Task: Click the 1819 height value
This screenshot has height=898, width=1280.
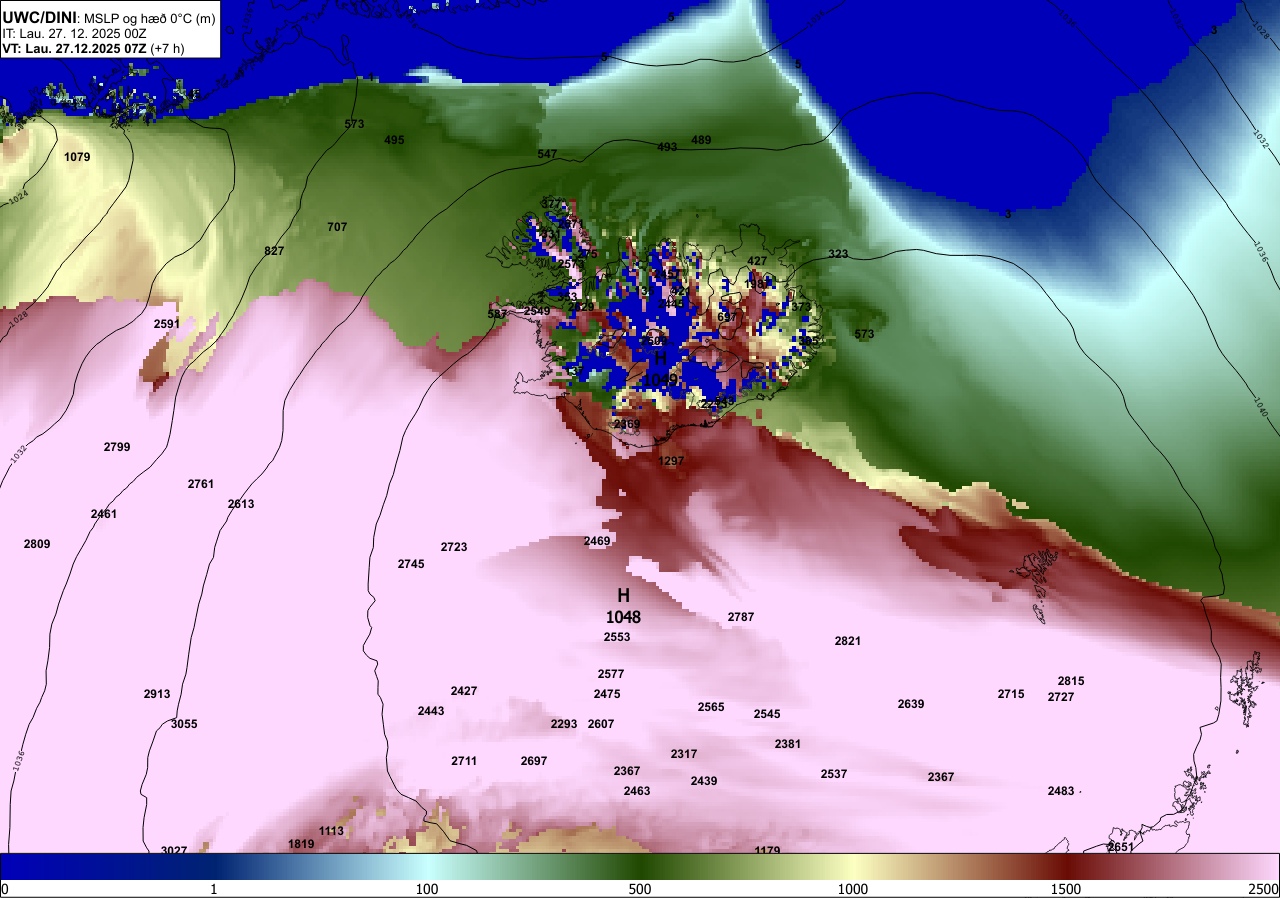Action: (x=301, y=844)
